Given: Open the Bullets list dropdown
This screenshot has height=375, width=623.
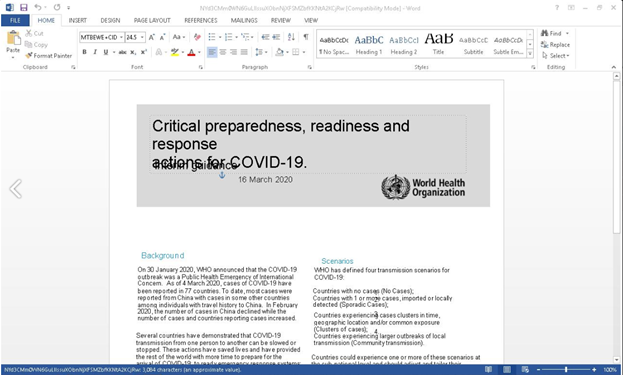Looking at the screenshot, I should tap(220, 37).
